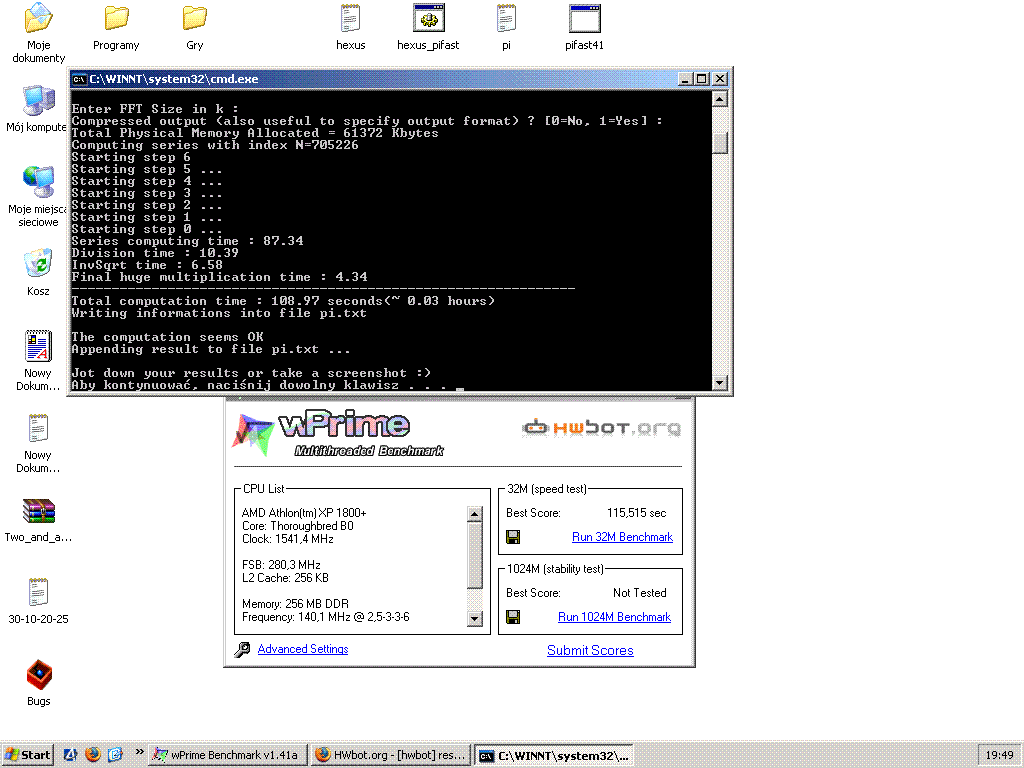This screenshot has height=768, width=1024.
Task: Click 'AMD Athlon(tm) XP 1800+' in CPU List
Action: click(304, 513)
